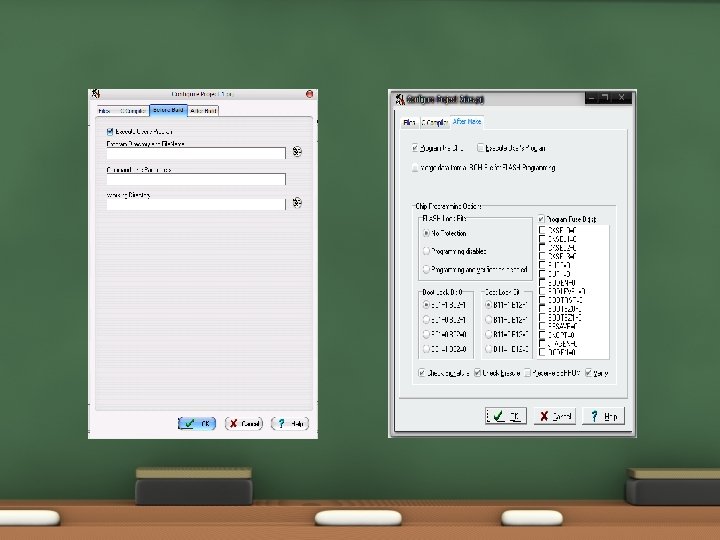
Task: Click OK in left window
Action: point(197,423)
